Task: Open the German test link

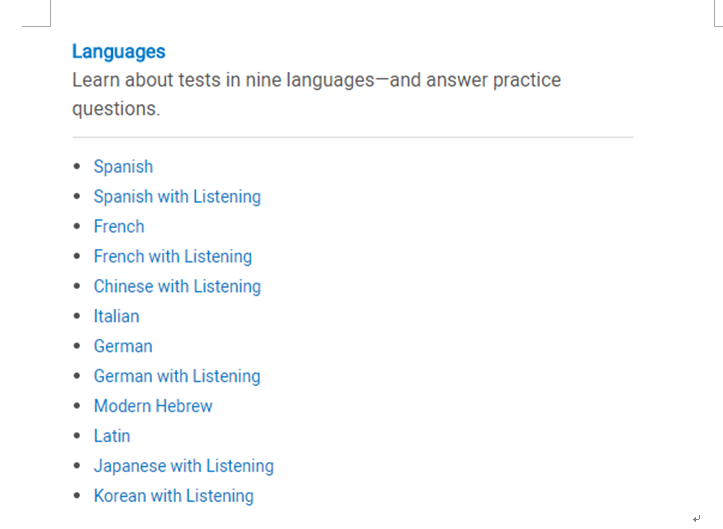Action: [x=123, y=346]
